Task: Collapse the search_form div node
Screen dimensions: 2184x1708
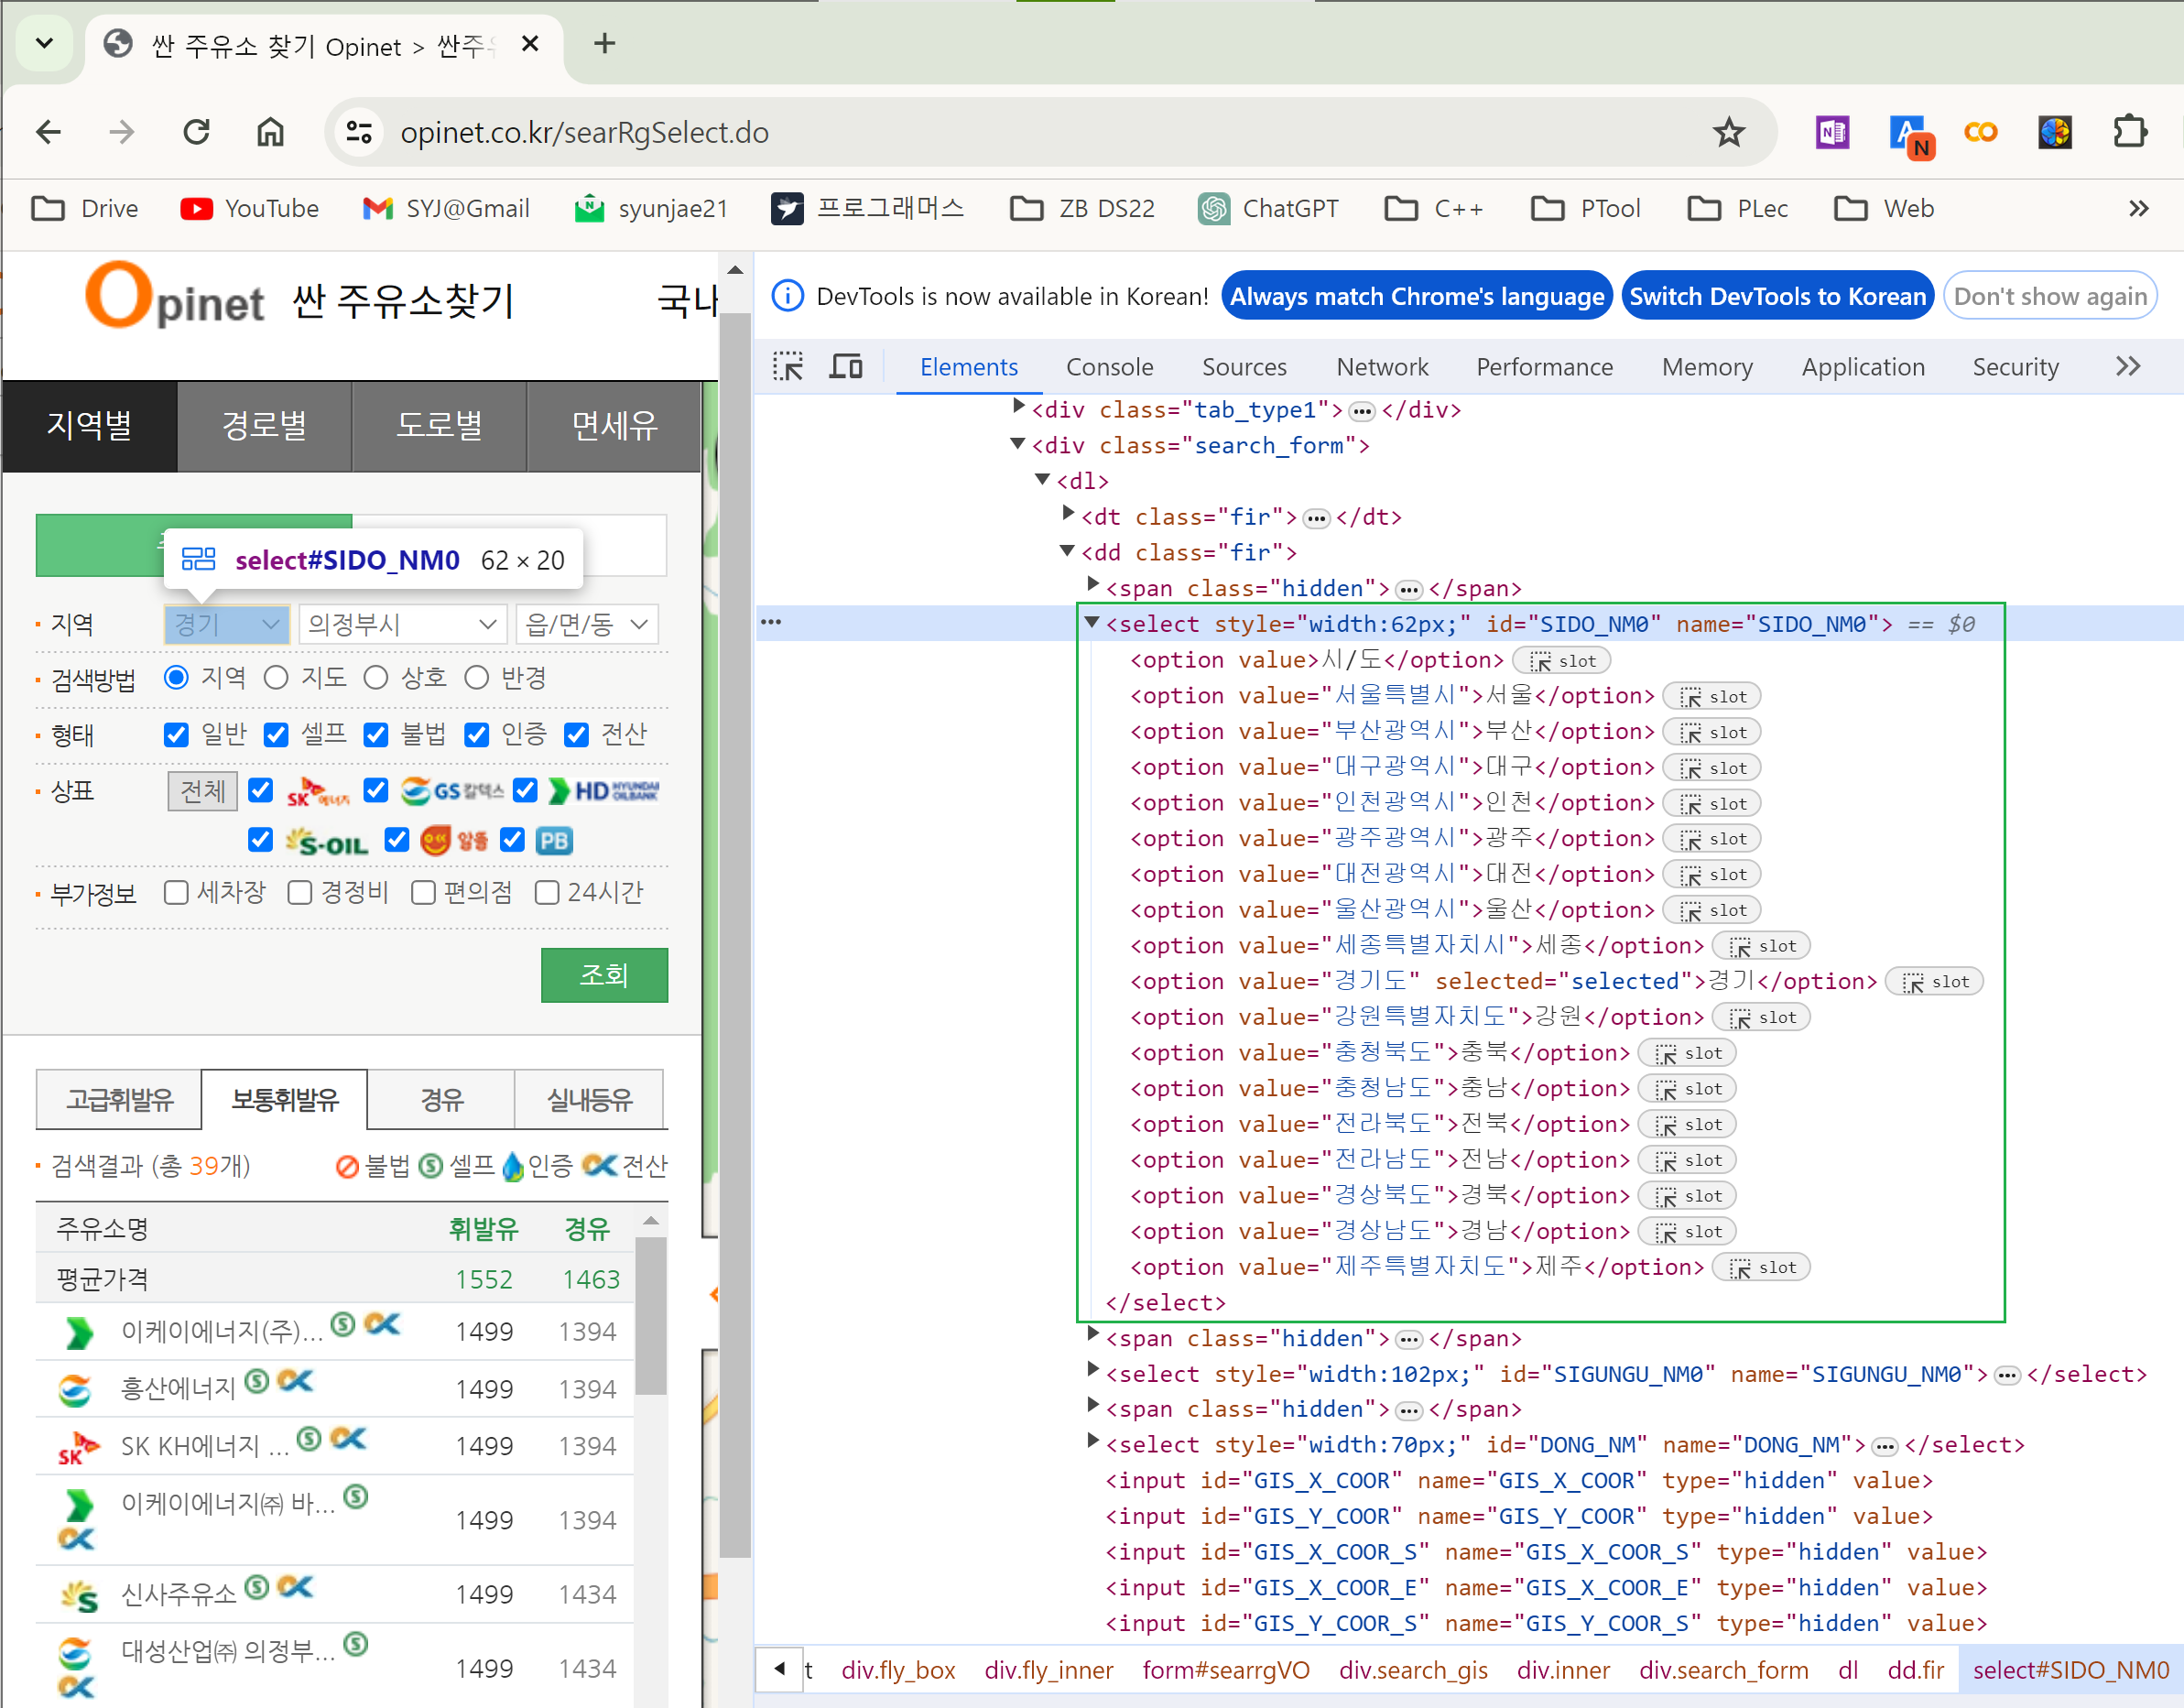Action: 1018,444
